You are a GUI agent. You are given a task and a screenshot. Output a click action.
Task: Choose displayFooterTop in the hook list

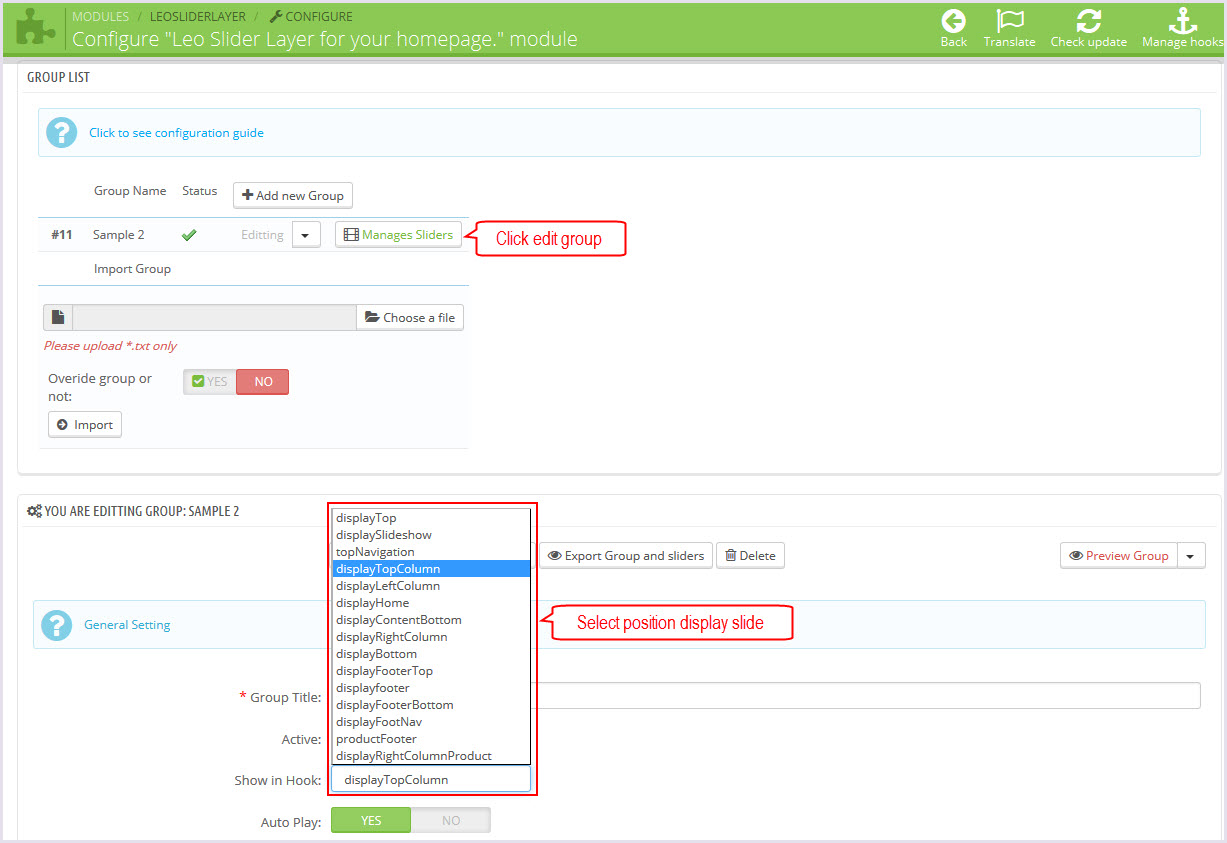click(384, 671)
